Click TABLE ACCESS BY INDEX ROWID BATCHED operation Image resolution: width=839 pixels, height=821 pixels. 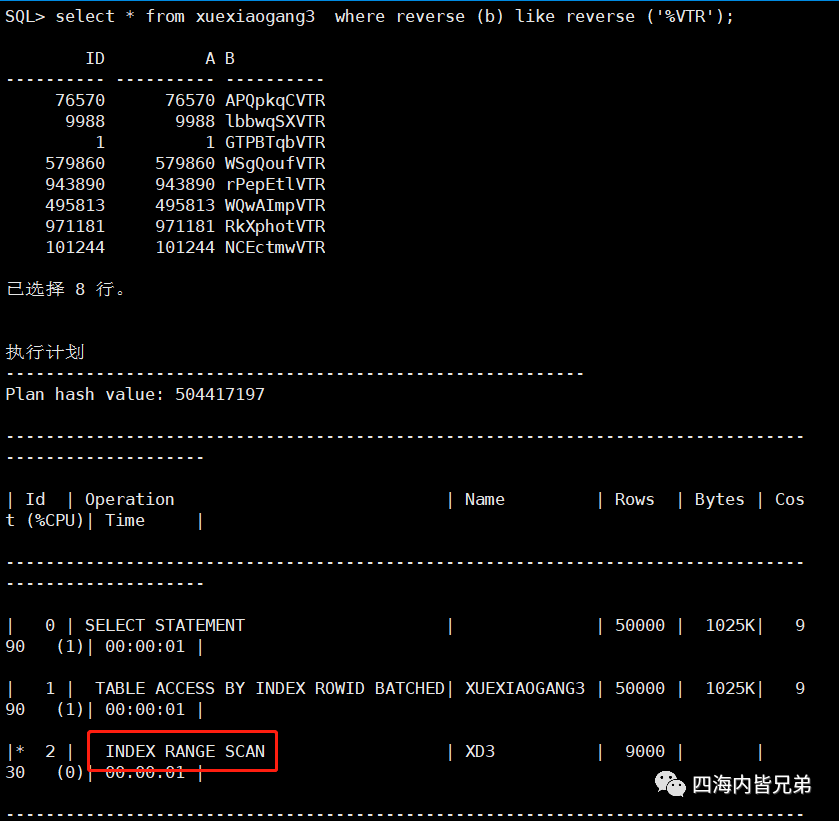[x=270, y=688]
